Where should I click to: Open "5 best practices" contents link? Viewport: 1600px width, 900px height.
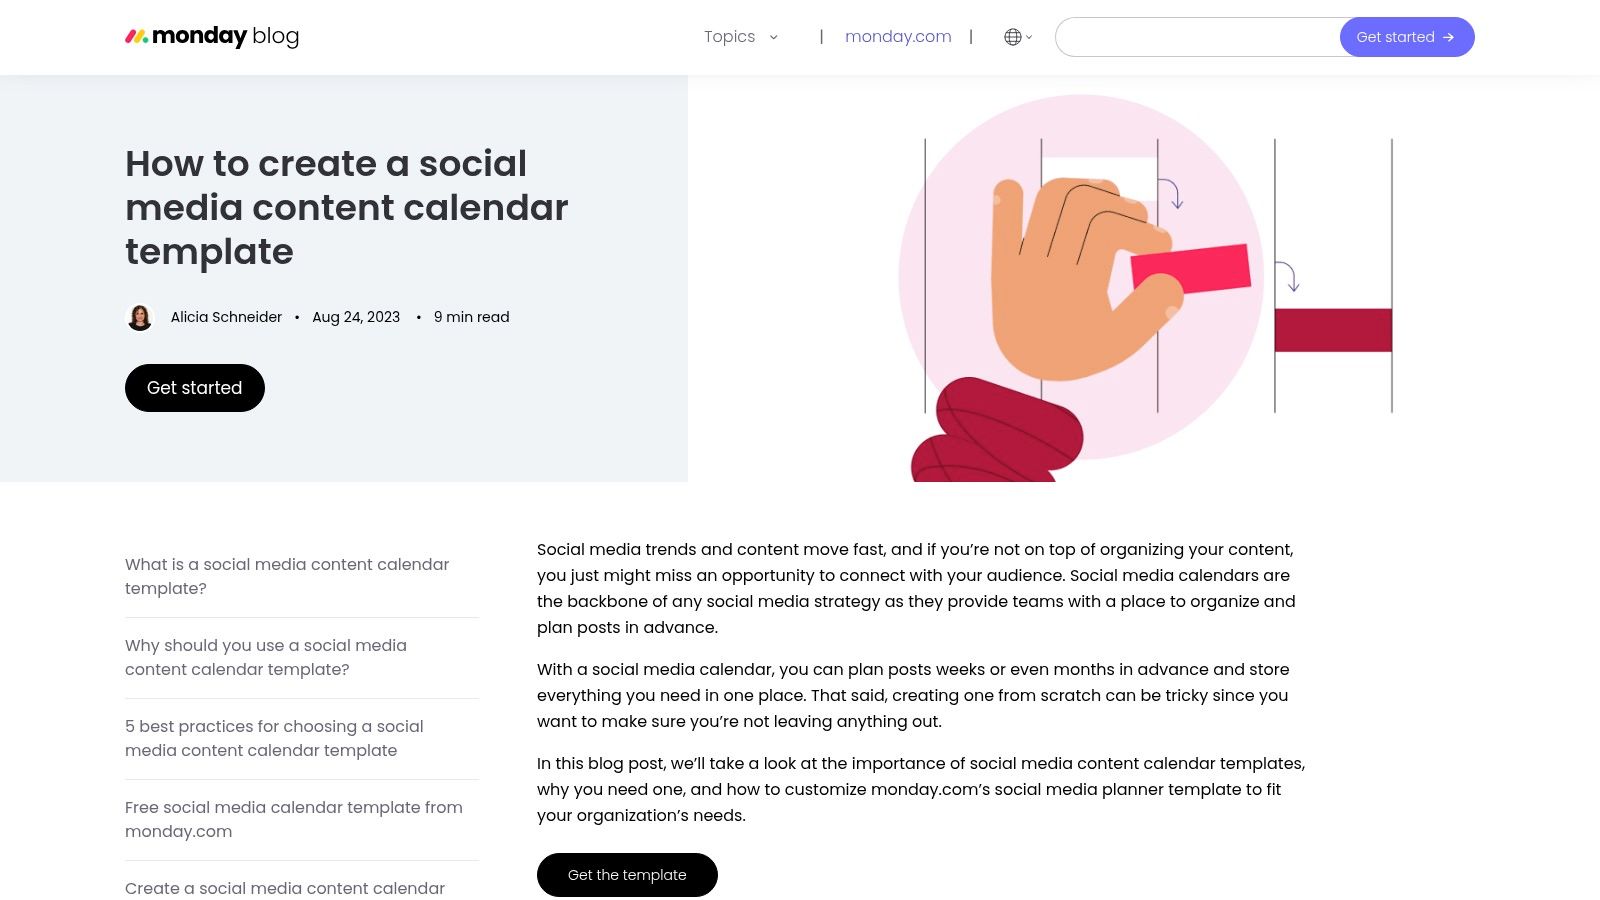tap(274, 738)
